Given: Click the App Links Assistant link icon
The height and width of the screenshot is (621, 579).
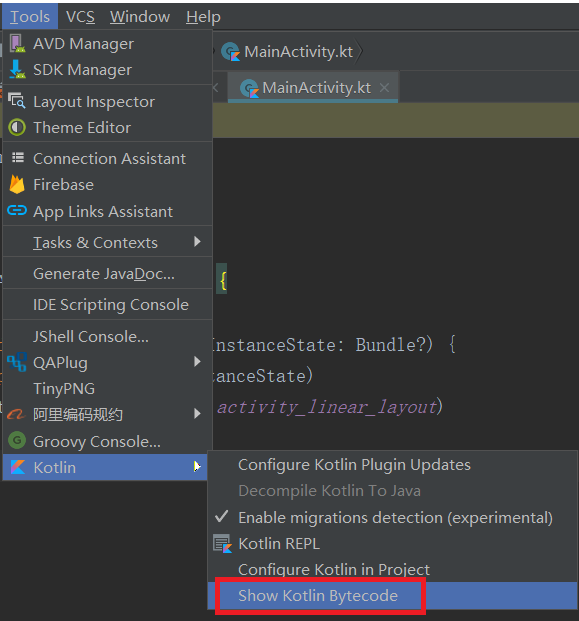Looking at the screenshot, I should coord(17,211).
